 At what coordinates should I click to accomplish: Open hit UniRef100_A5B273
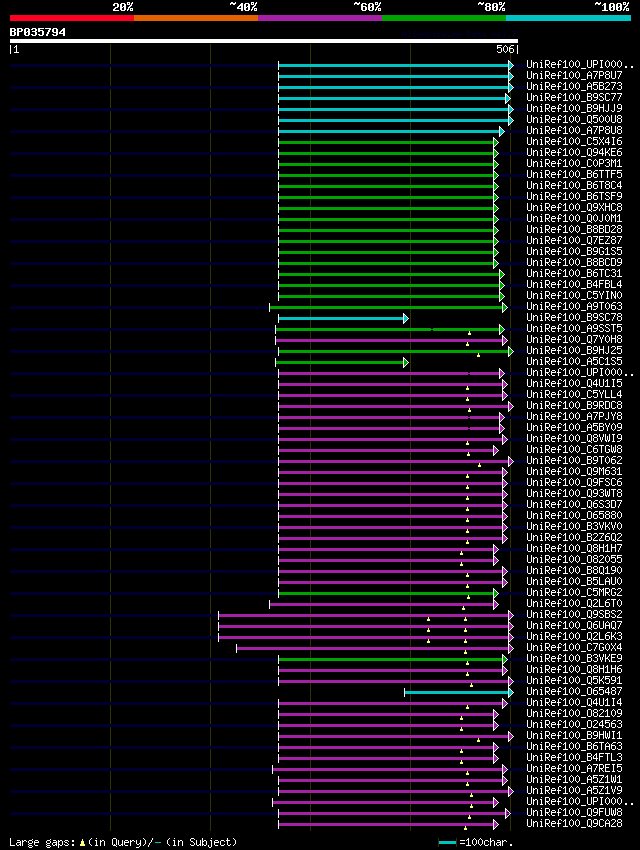(x=574, y=86)
